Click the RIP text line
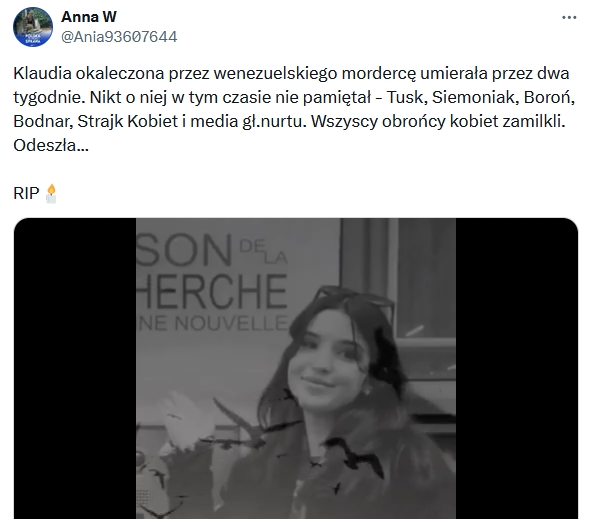Image resolution: width=593 pixels, height=519 pixels. point(26,194)
